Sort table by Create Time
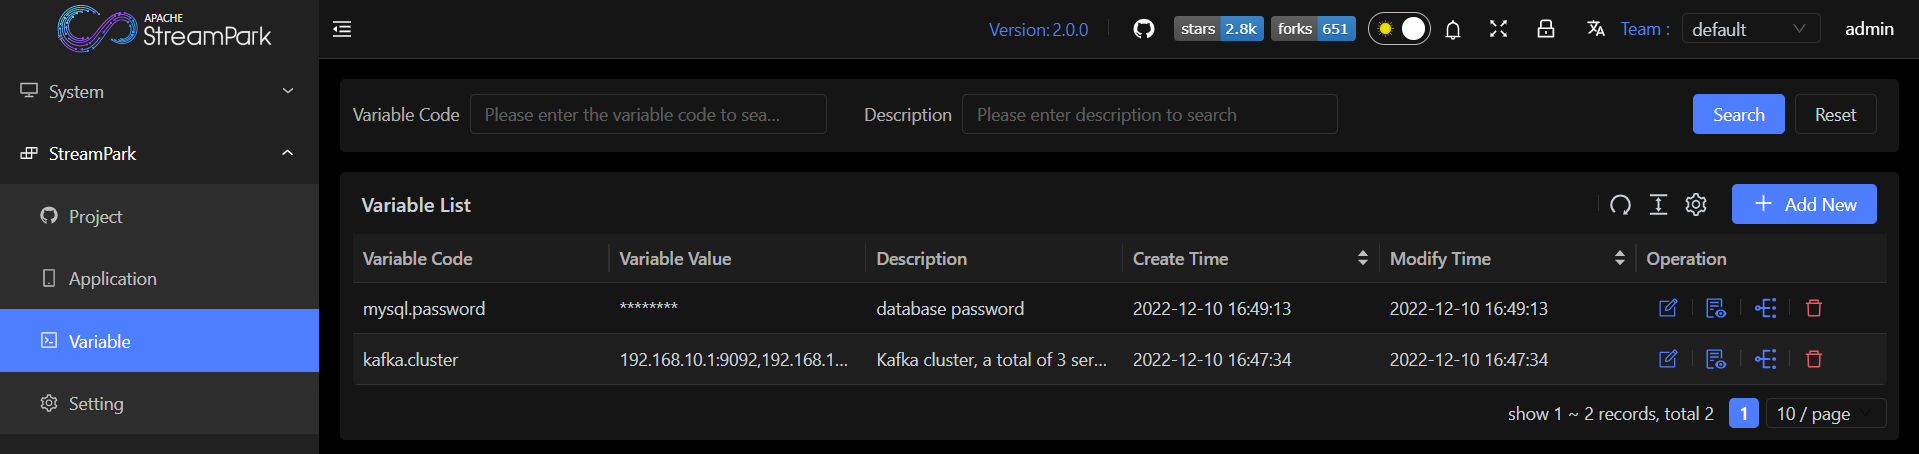The height and width of the screenshot is (454, 1919). (1362, 258)
